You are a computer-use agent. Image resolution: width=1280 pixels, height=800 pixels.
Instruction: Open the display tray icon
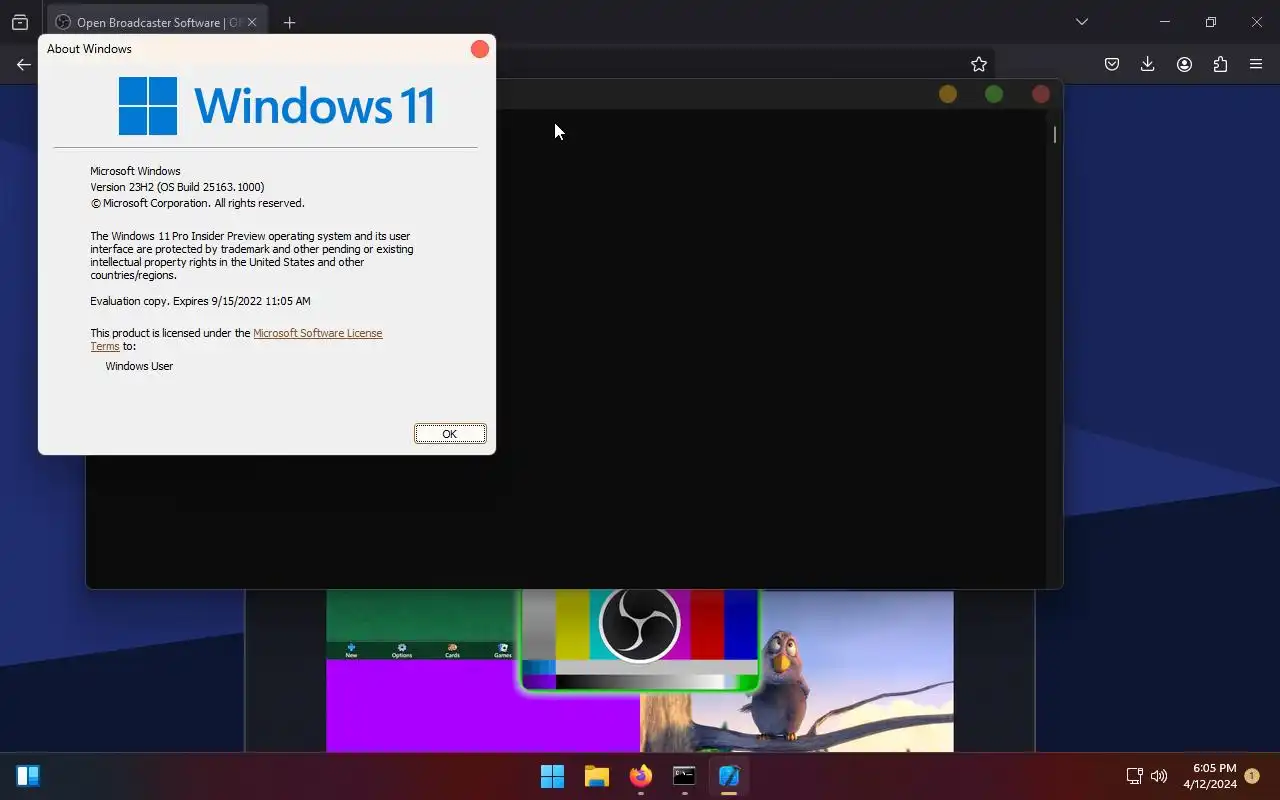click(x=1134, y=776)
